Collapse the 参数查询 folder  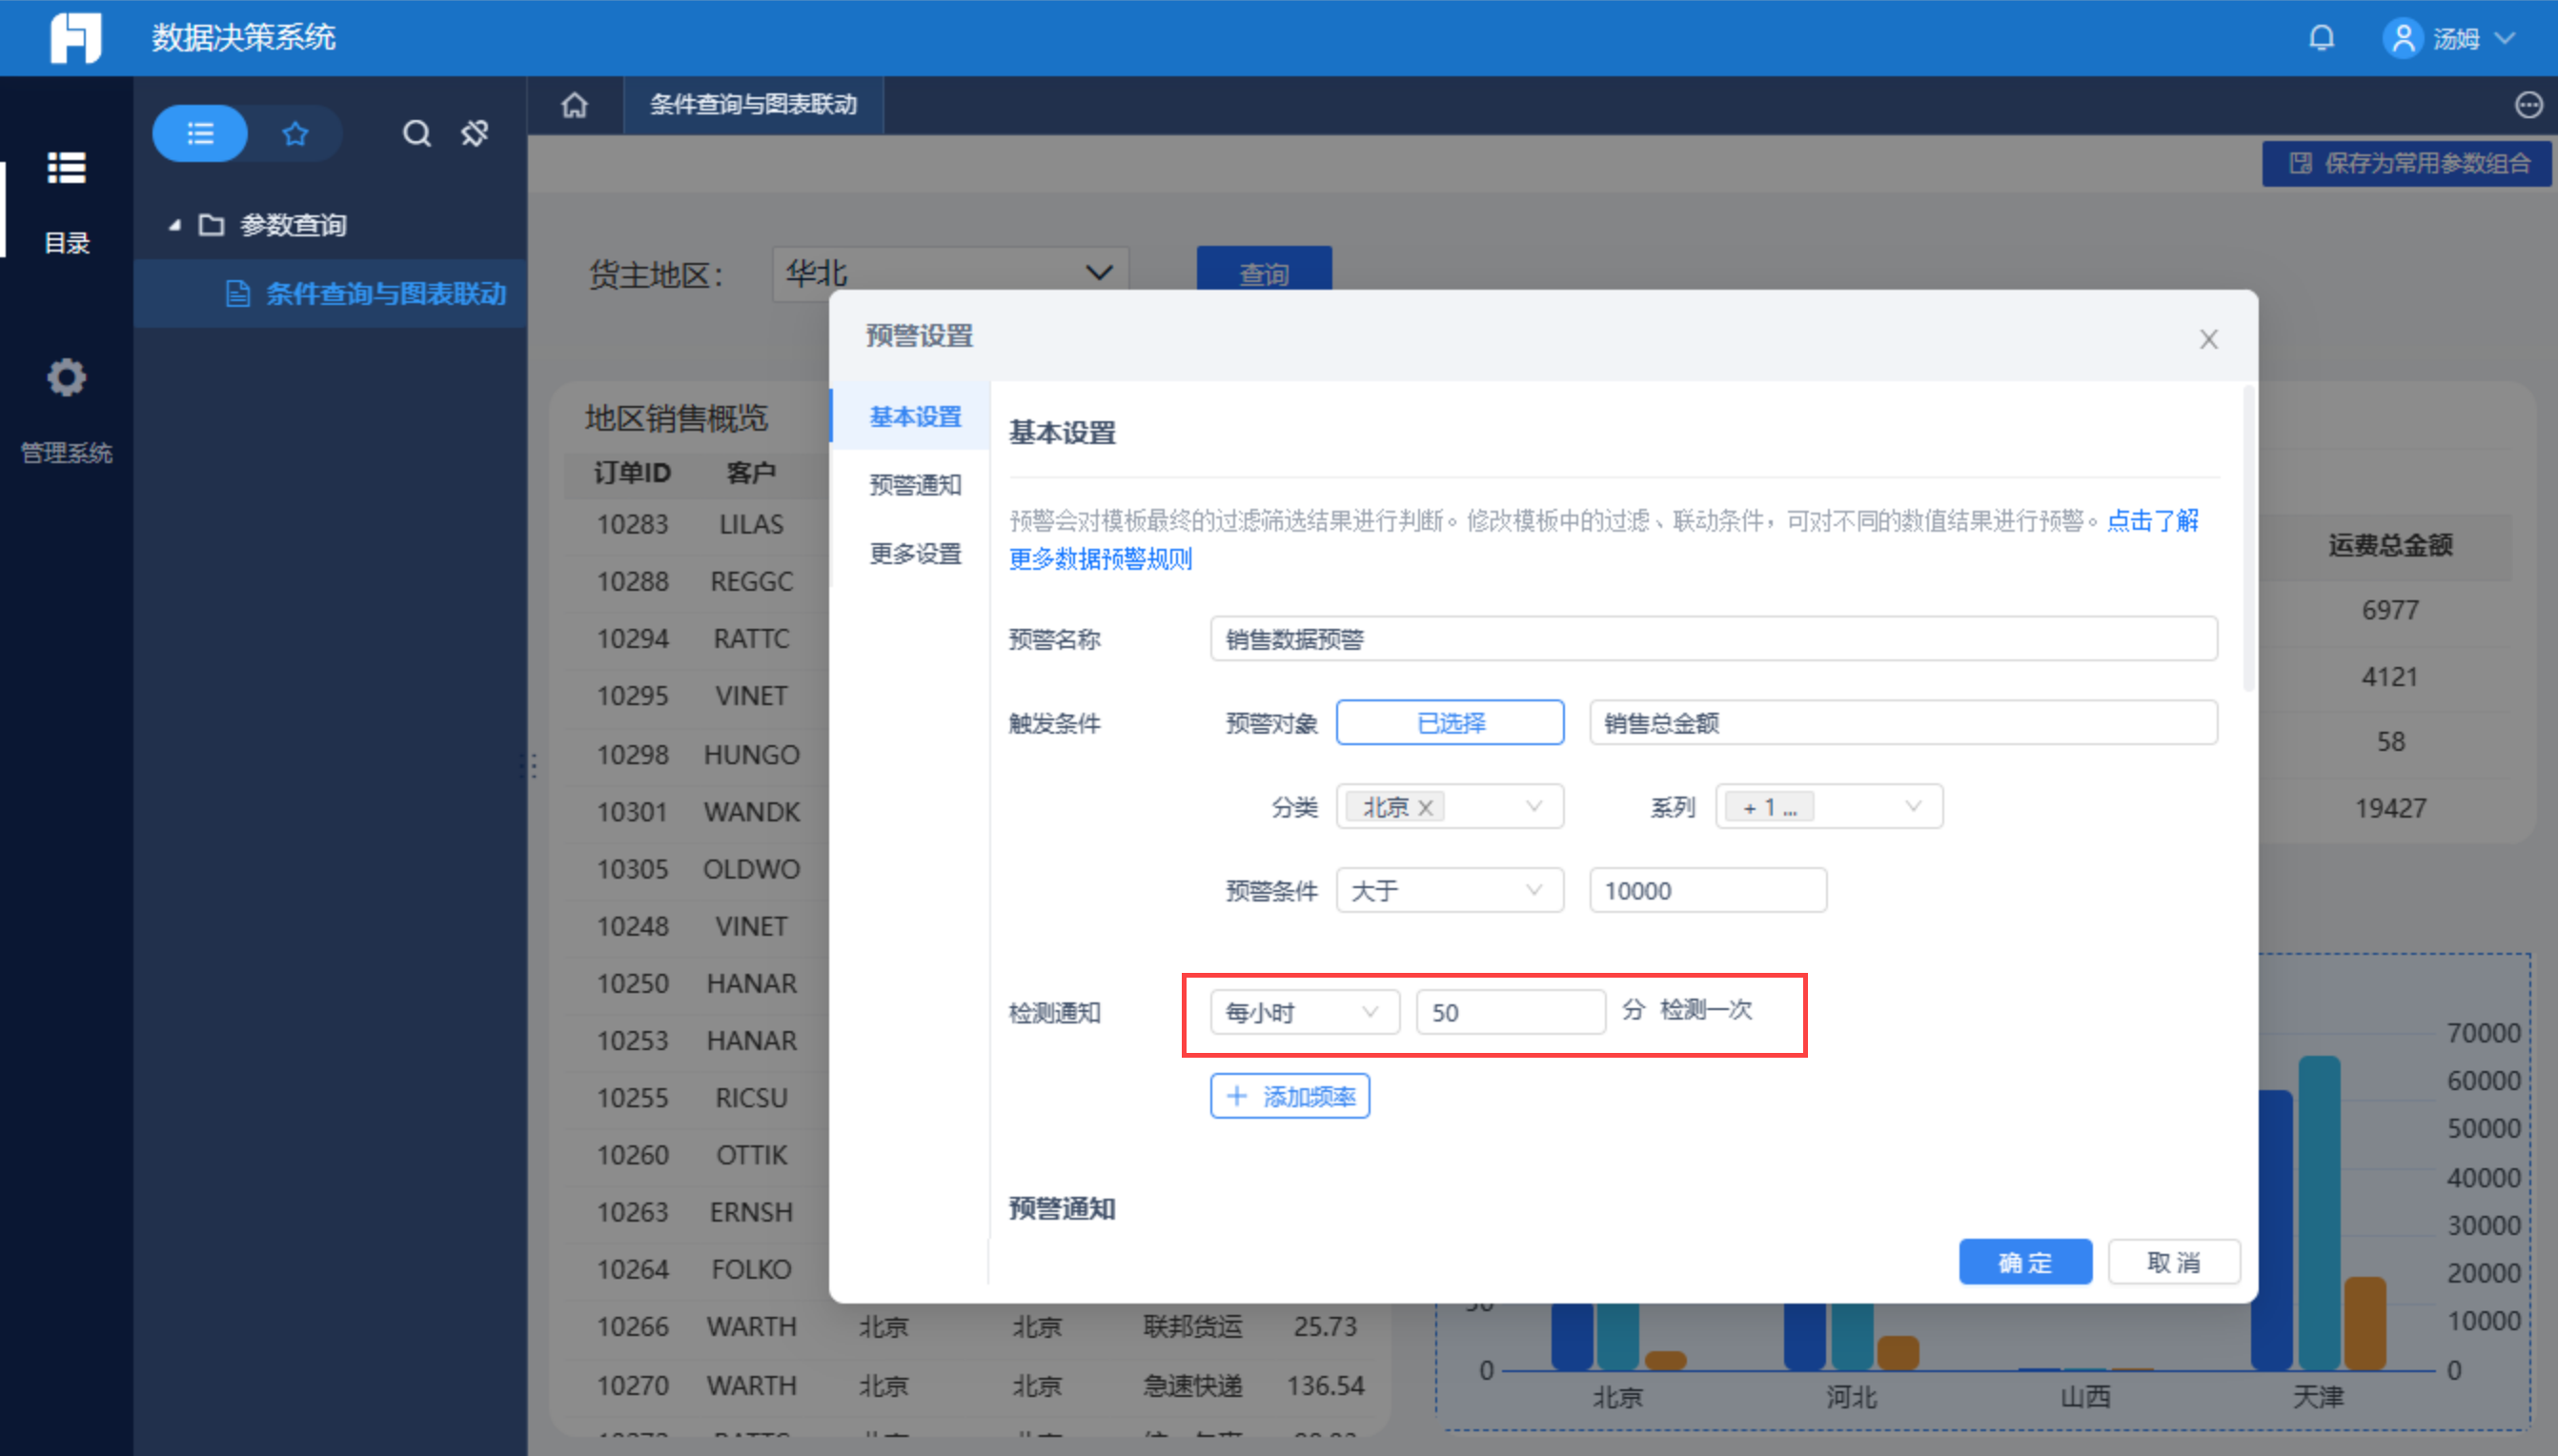(175, 225)
